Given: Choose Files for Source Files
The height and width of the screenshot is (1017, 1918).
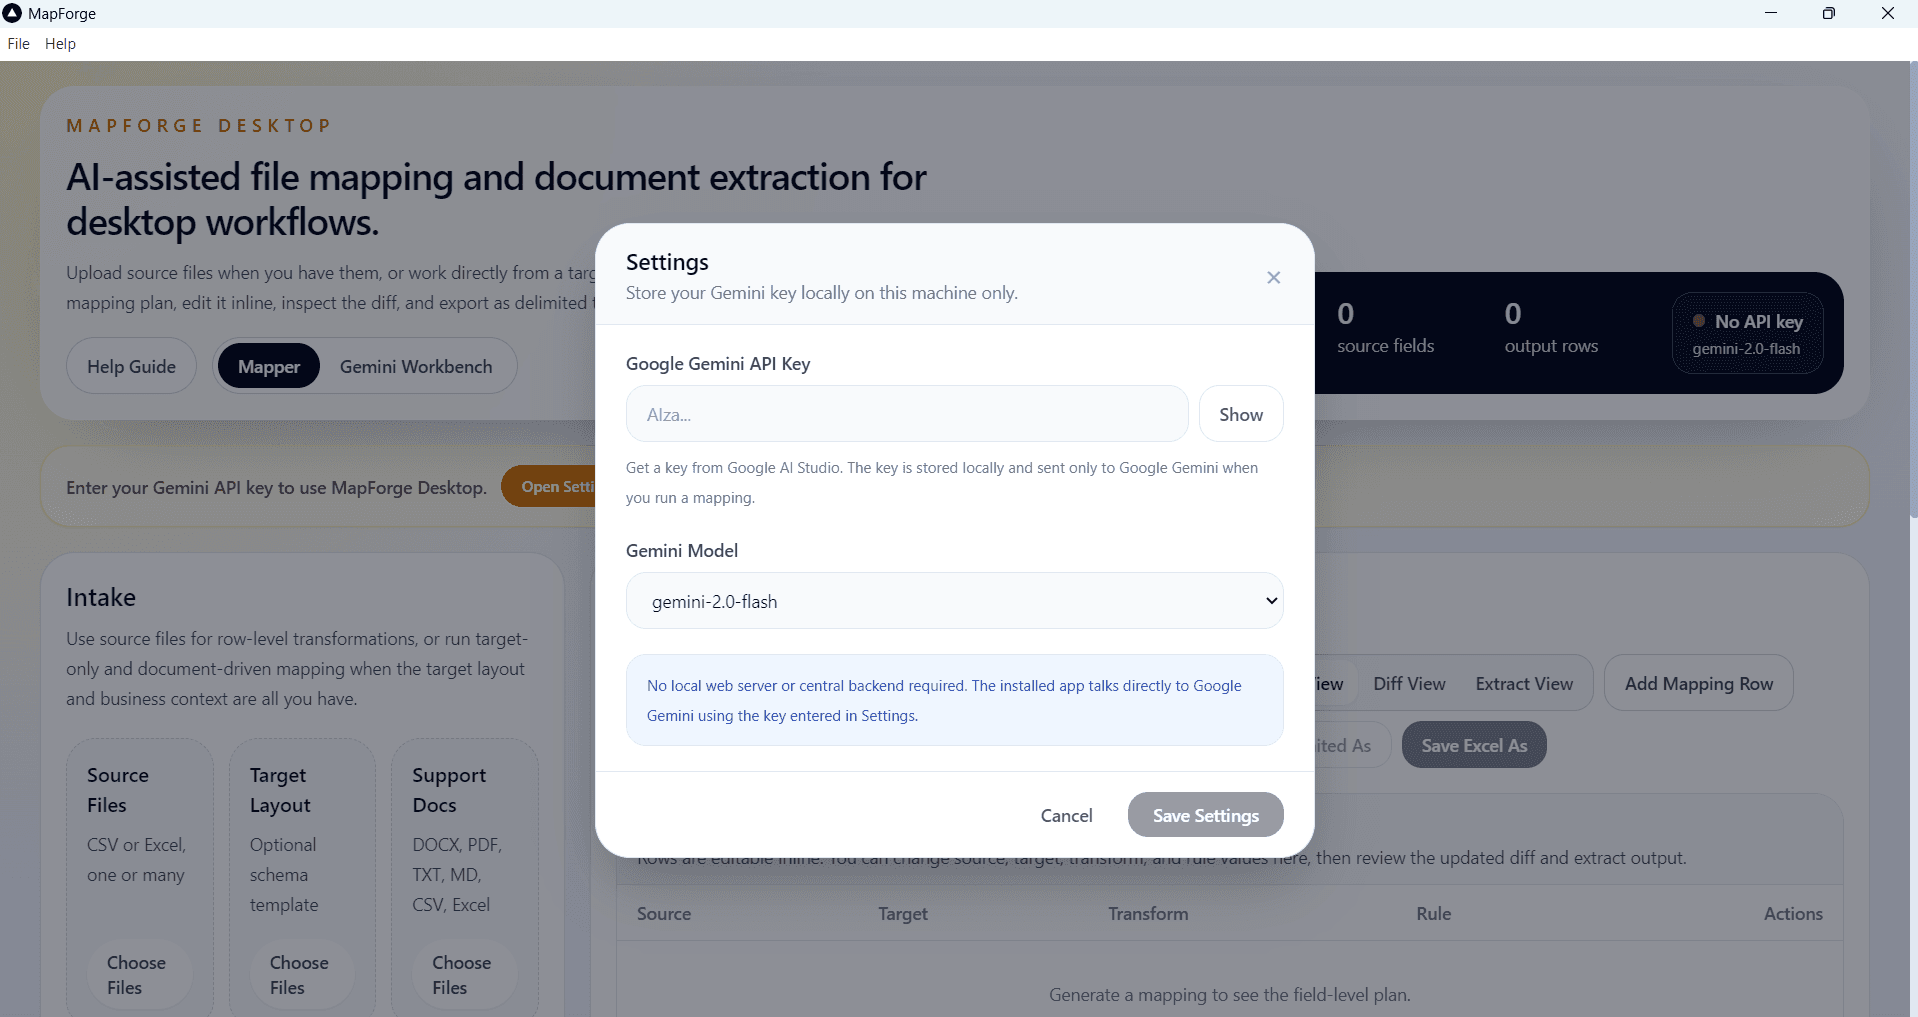Looking at the screenshot, I should coord(137,974).
